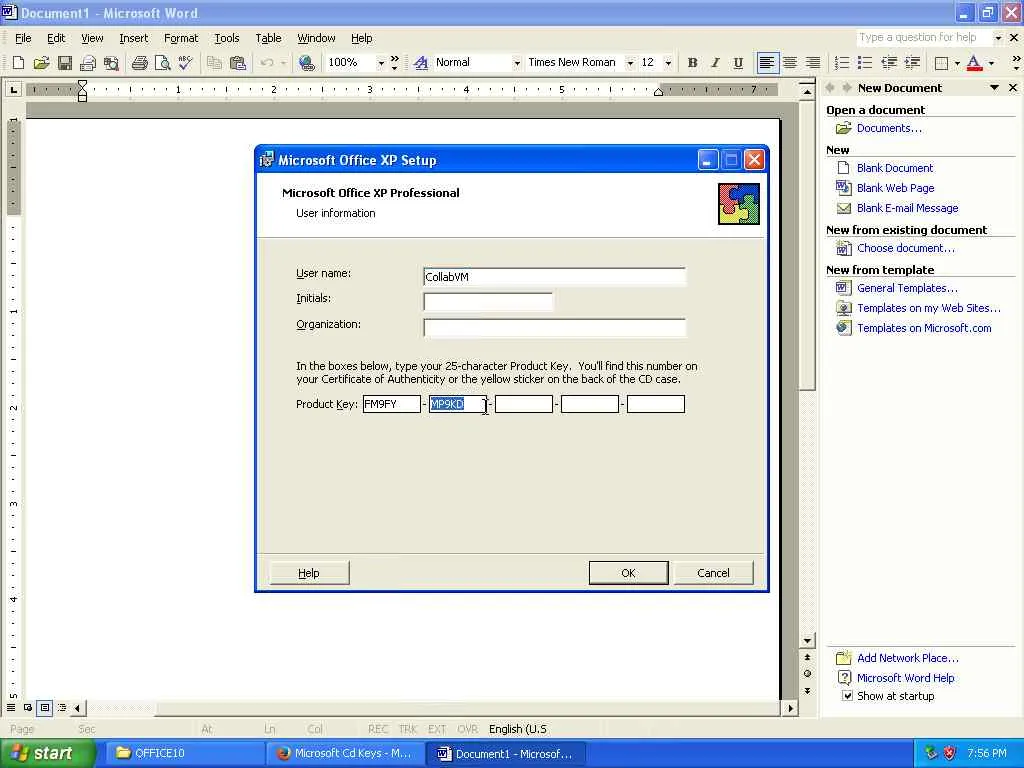The image size is (1024, 768).
Task: Switch to Microsoft Cd Keys Firefox window
Action: (x=344, y=753)
